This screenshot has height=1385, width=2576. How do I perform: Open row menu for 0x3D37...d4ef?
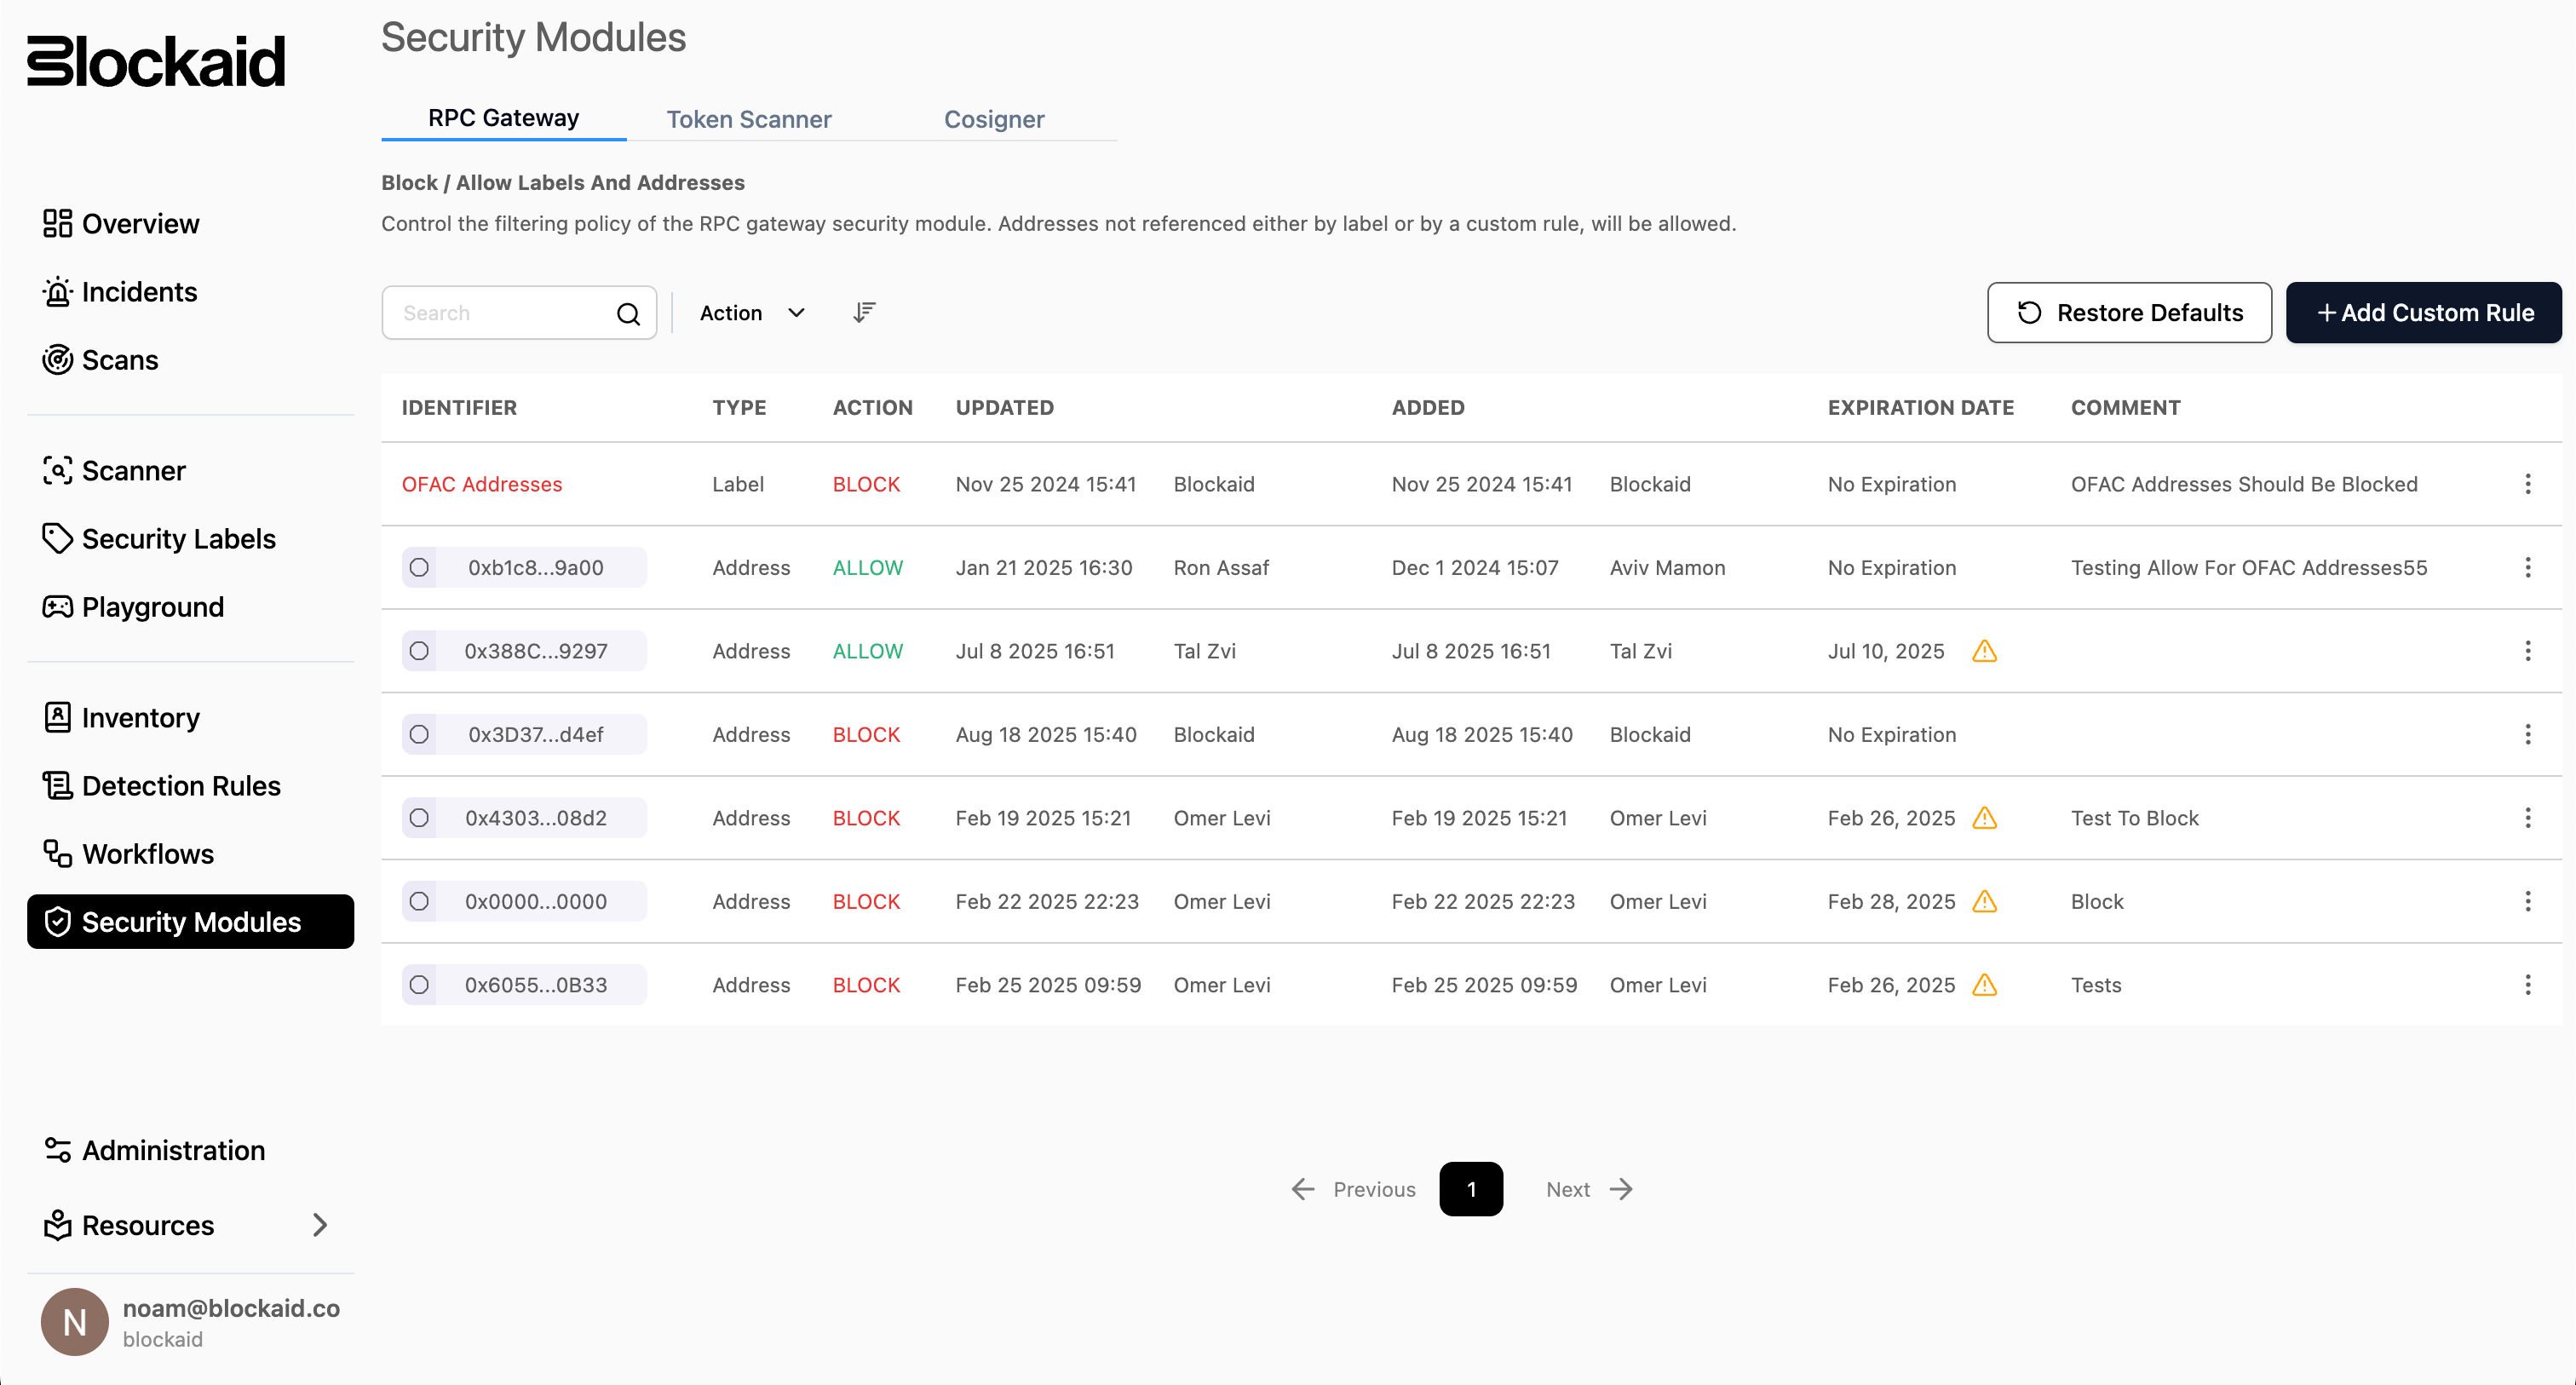click(x=2527, y=734)
